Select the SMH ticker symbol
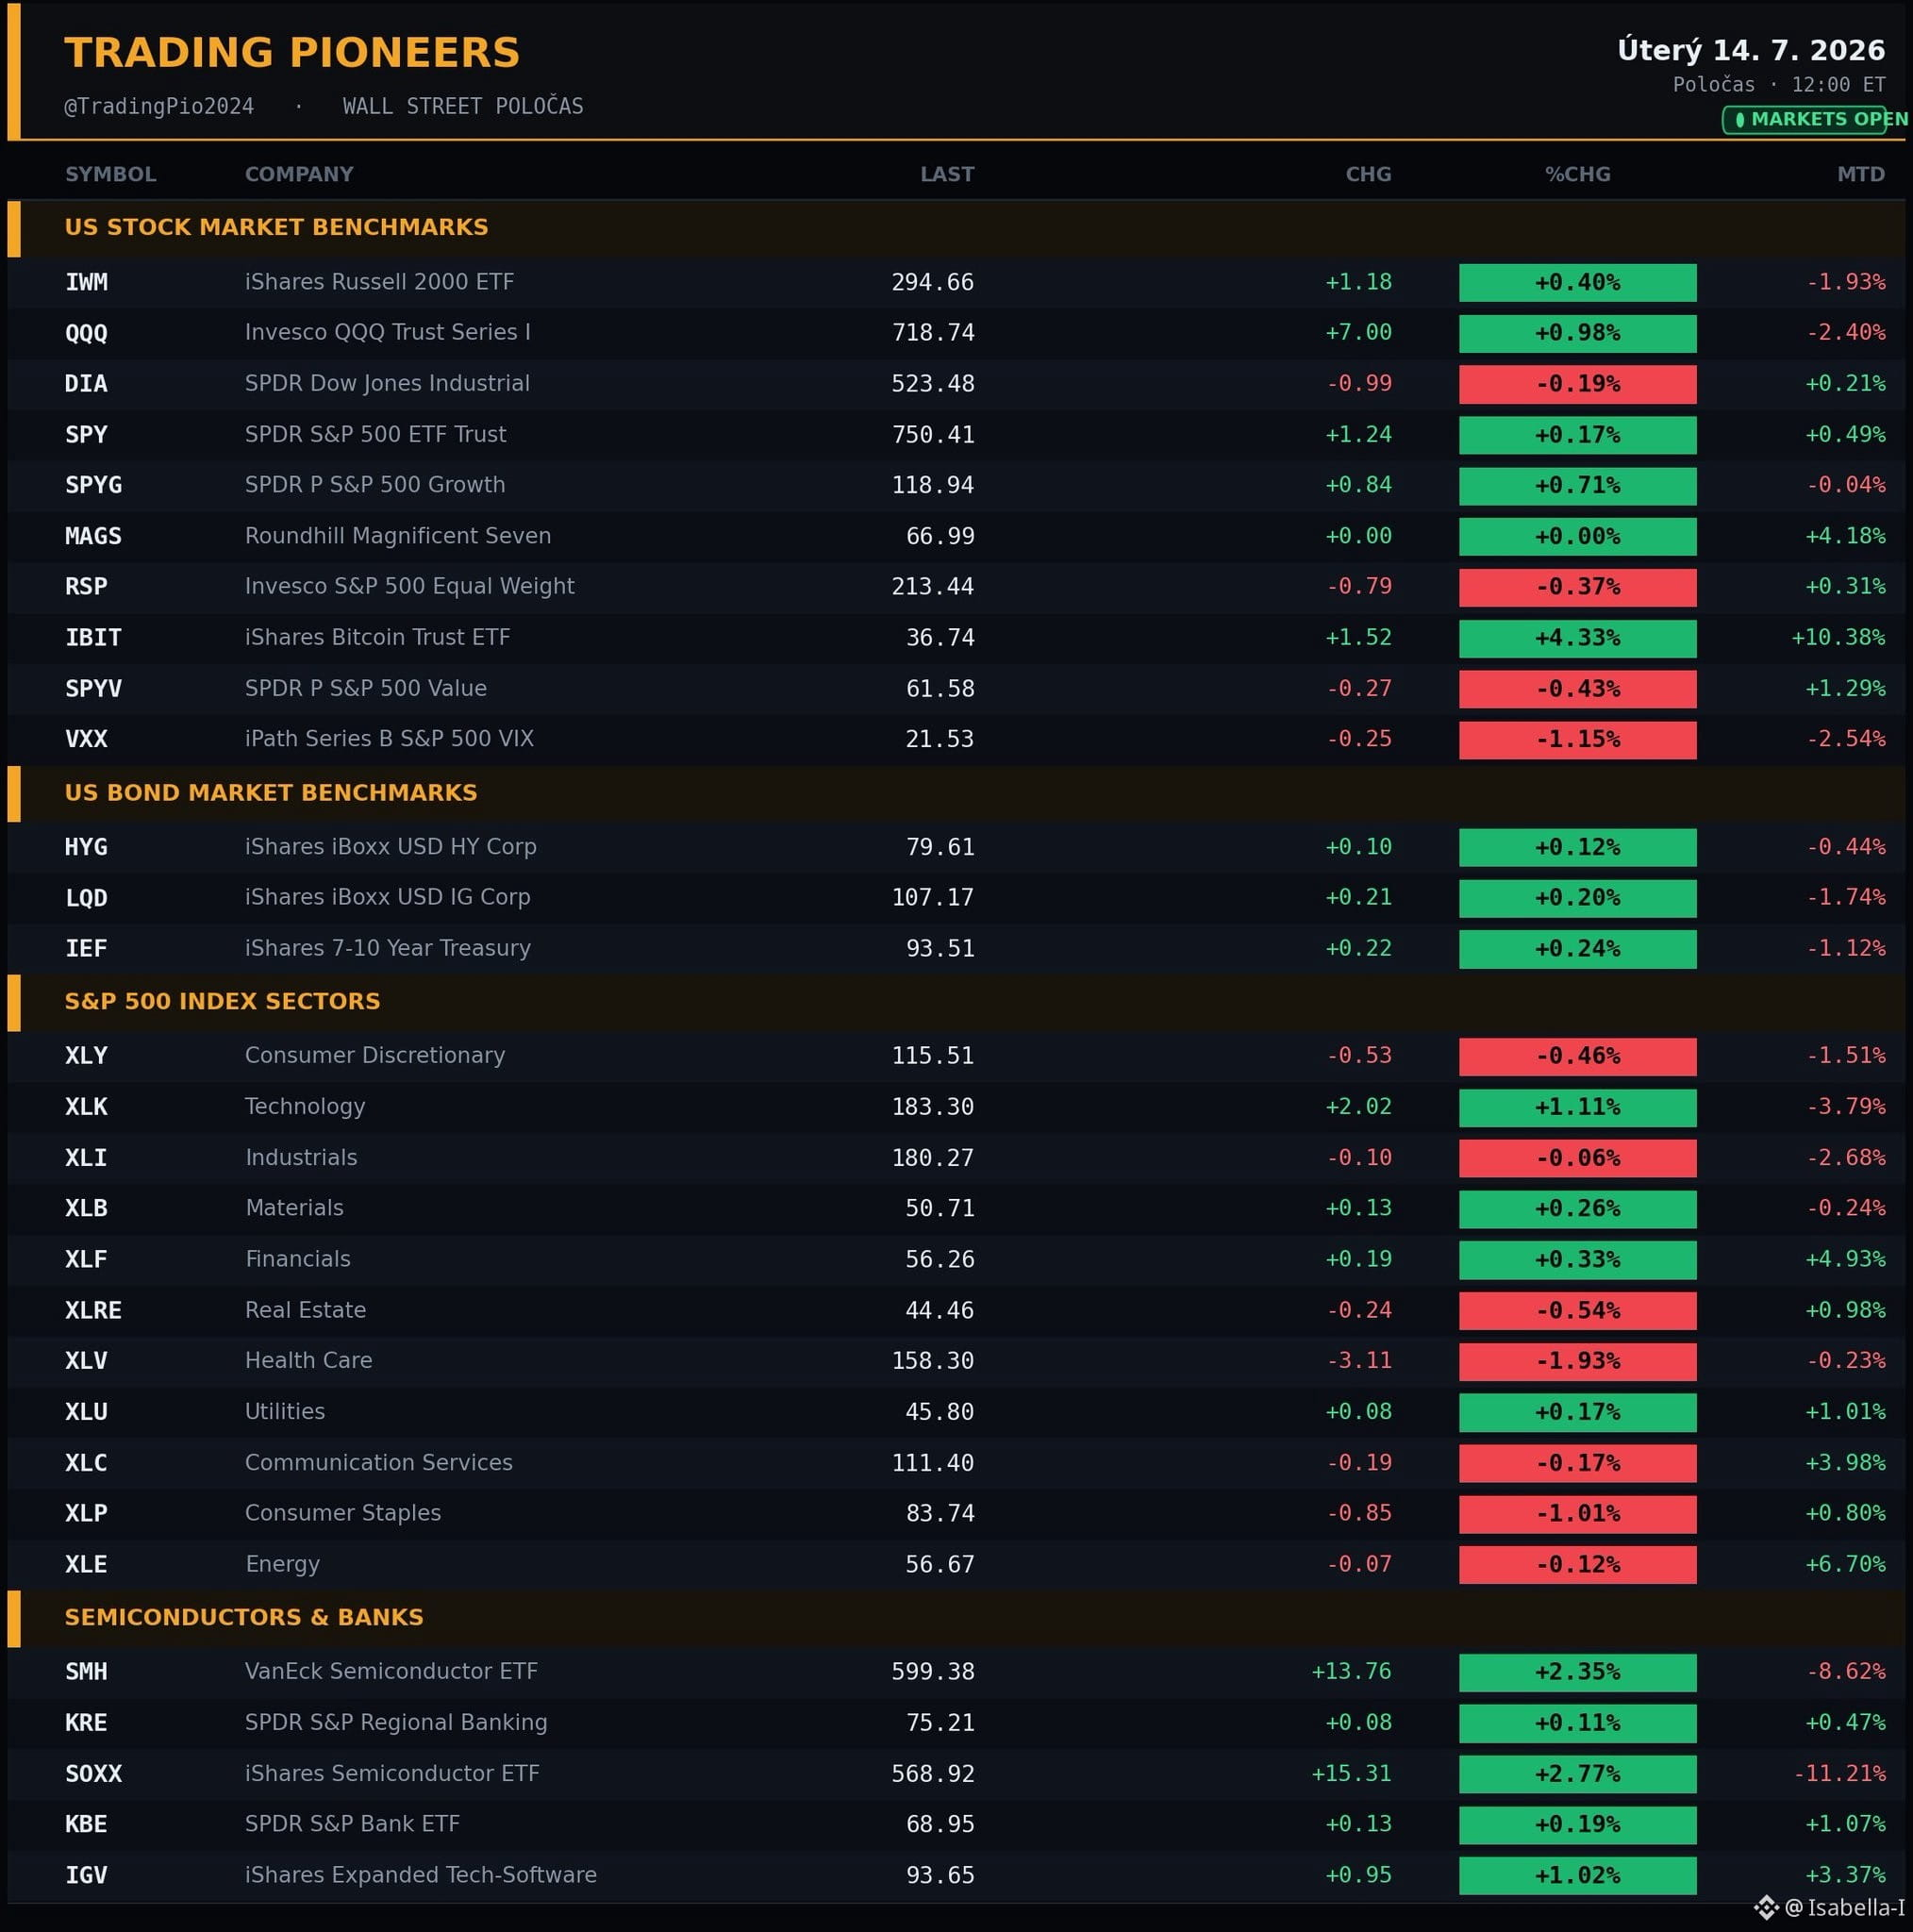Screen dimensions: 1913x1932 86,1671
